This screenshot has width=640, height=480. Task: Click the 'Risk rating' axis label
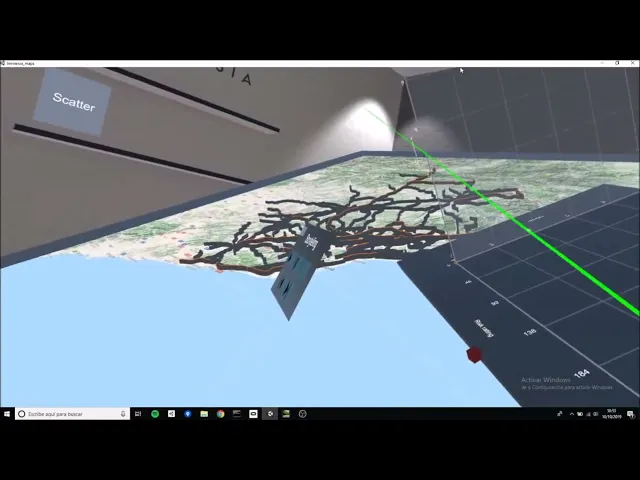coord(484,329)
